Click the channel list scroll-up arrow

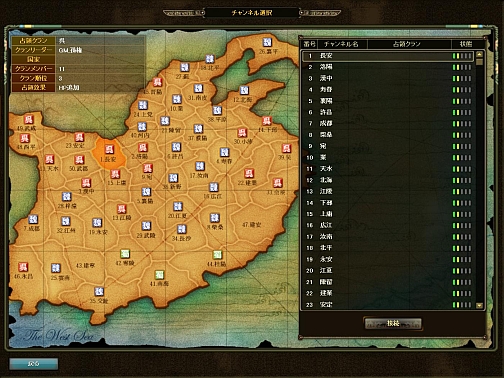click(x=479, y=54)
